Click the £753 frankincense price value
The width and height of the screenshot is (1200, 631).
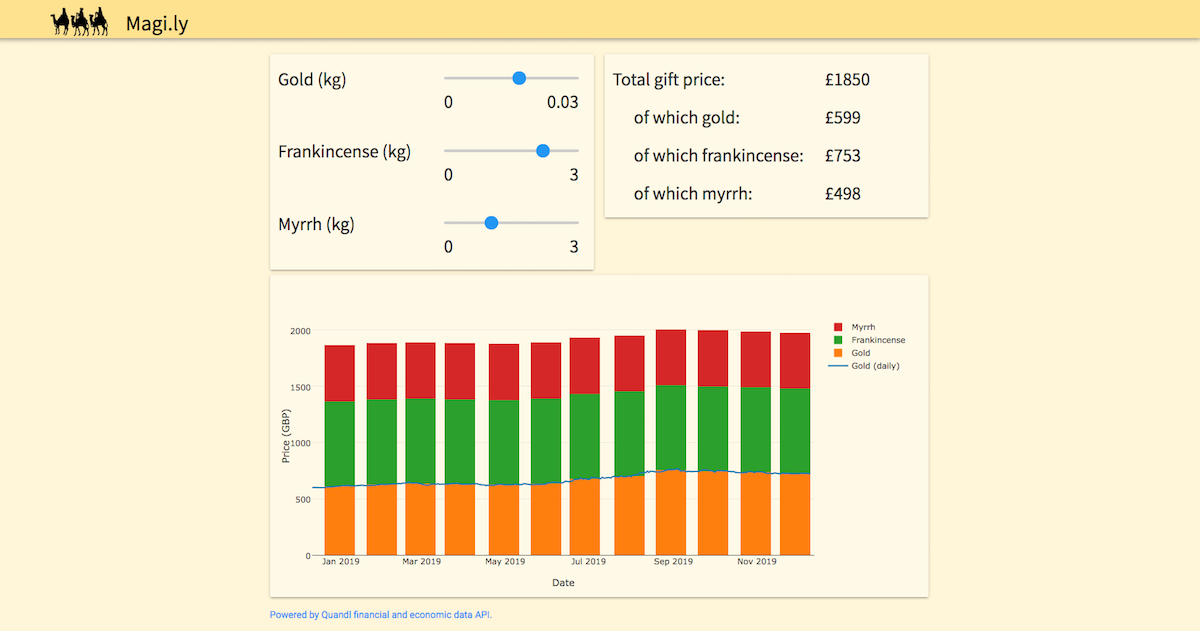(x=842, y=156)
